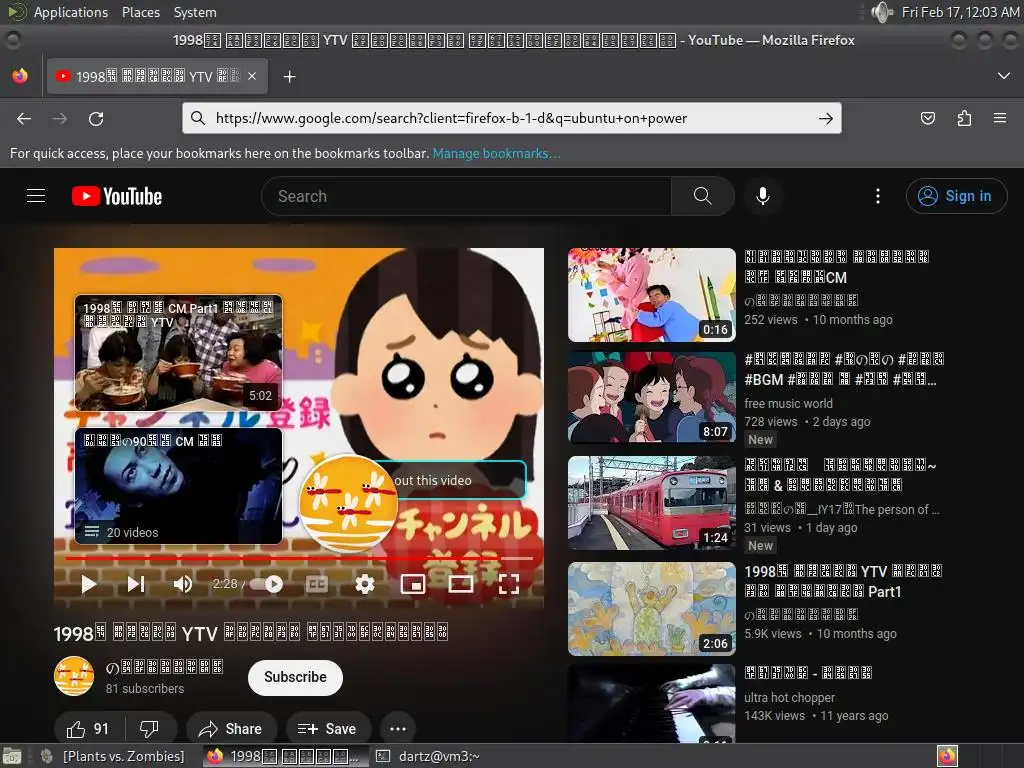Enable miniplayer mode

click(x=413, y=584)
